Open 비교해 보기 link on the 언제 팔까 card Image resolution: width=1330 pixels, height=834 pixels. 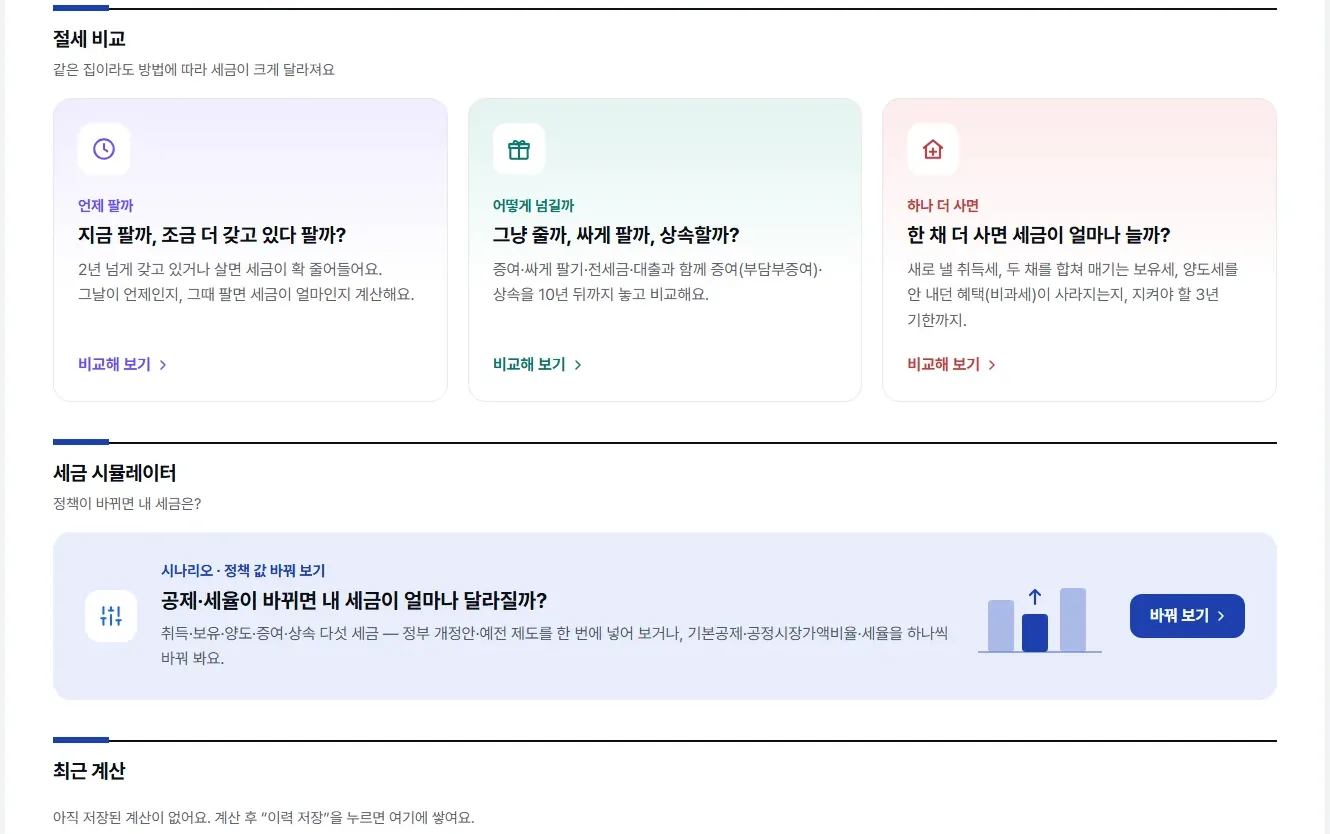click(x=122, y=364)
